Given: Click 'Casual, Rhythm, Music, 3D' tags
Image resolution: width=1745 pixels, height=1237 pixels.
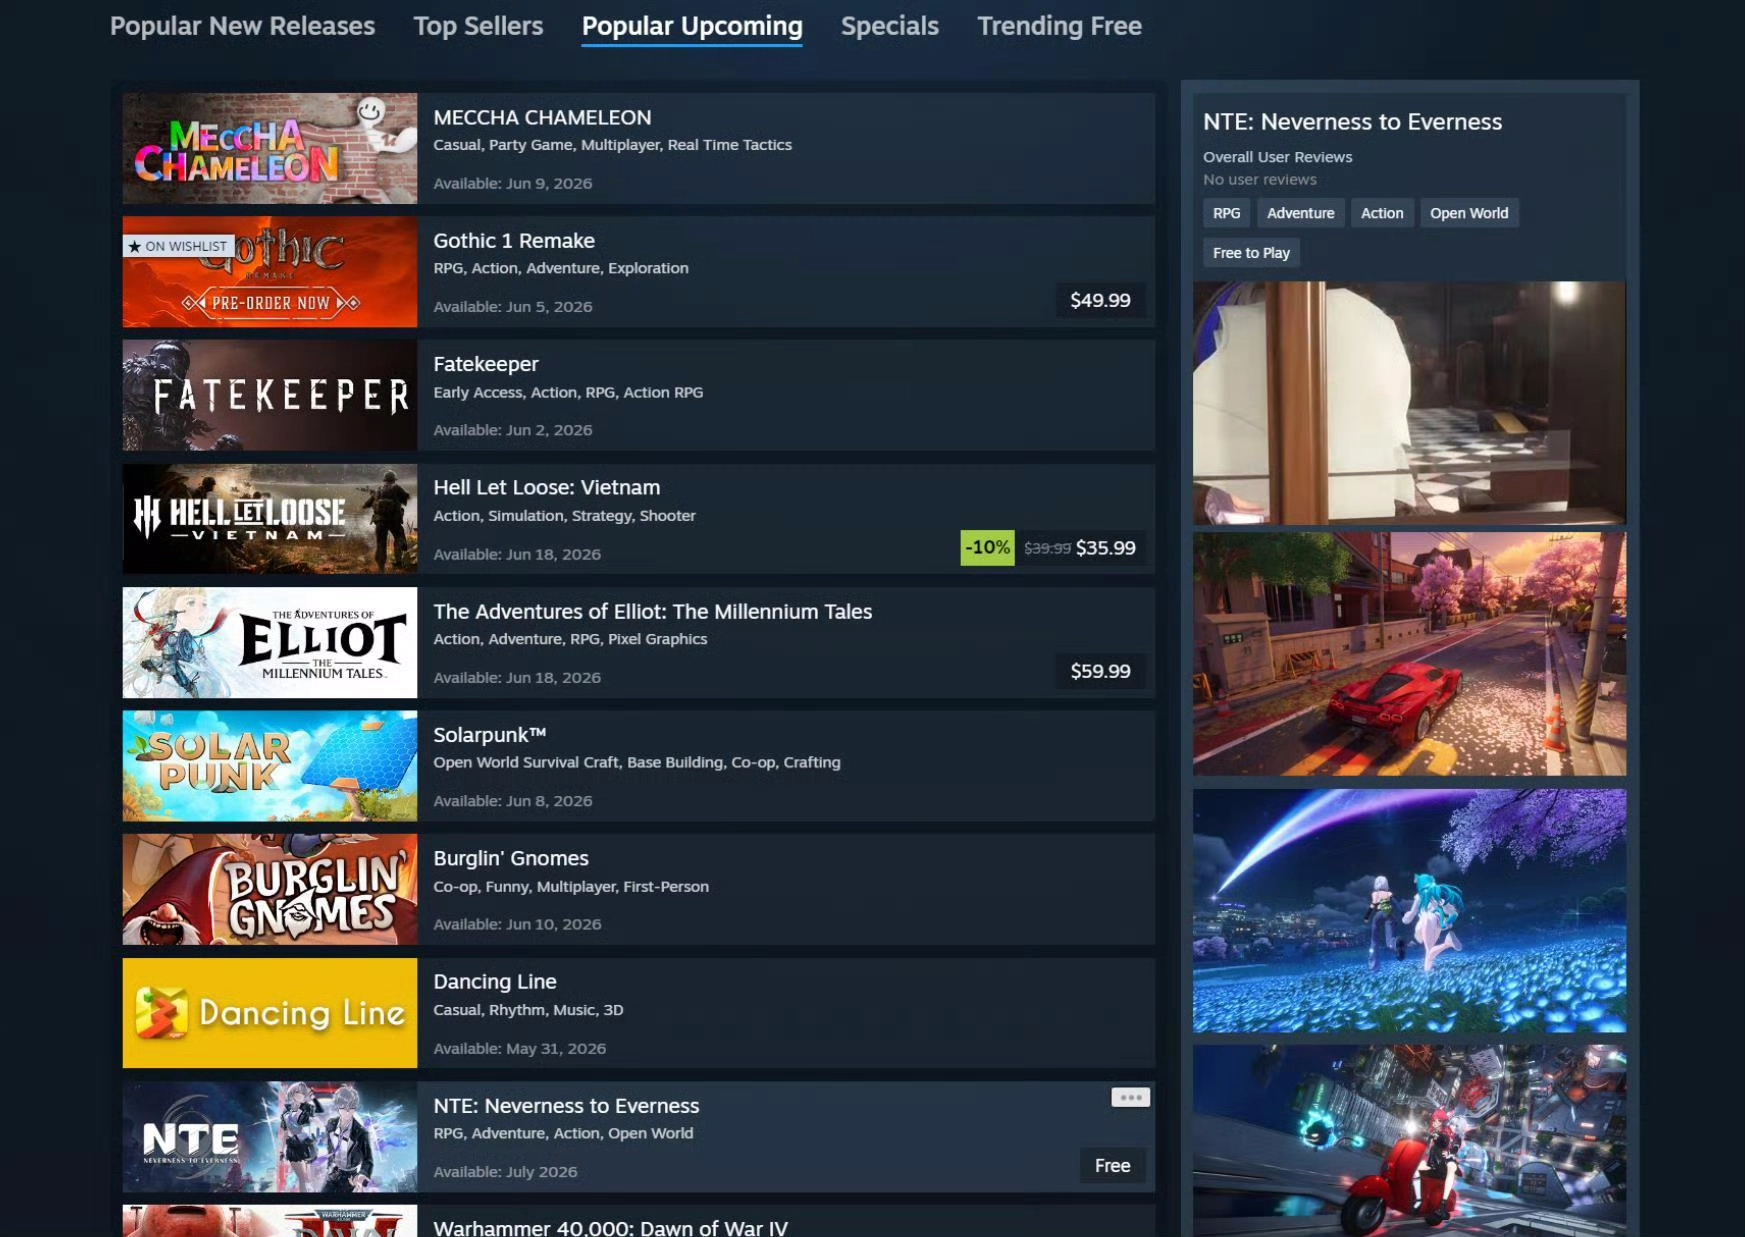Looking at the screenshot, I should [528, 1010].
